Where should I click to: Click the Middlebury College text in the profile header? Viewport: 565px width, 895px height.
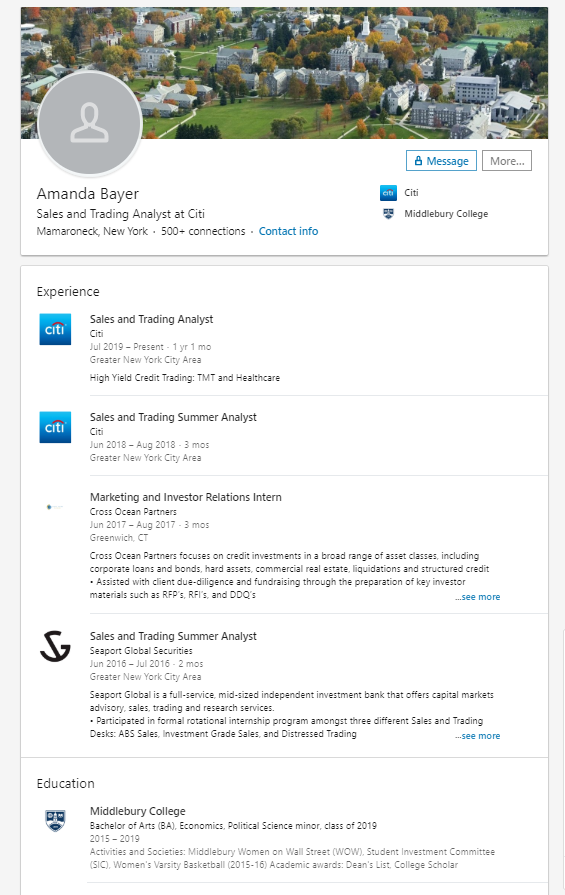[446, 214]
